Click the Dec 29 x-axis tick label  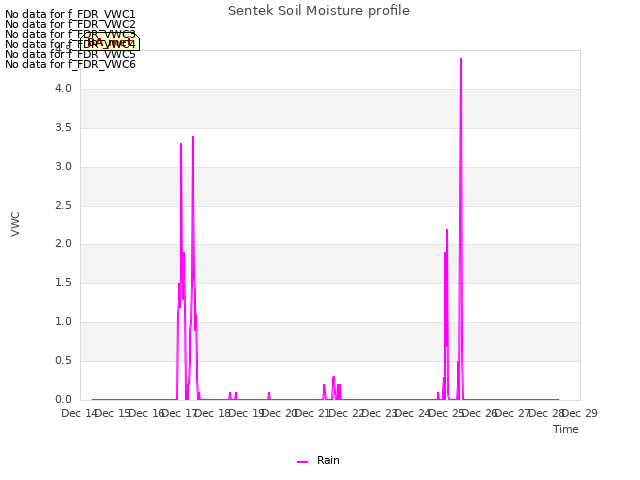[x=580, y=413]
